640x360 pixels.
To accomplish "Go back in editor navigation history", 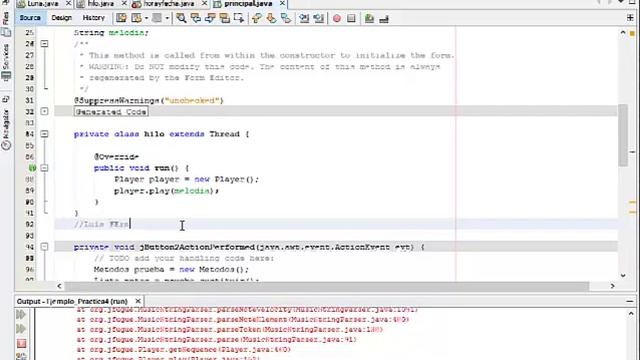I will [136, 18].
